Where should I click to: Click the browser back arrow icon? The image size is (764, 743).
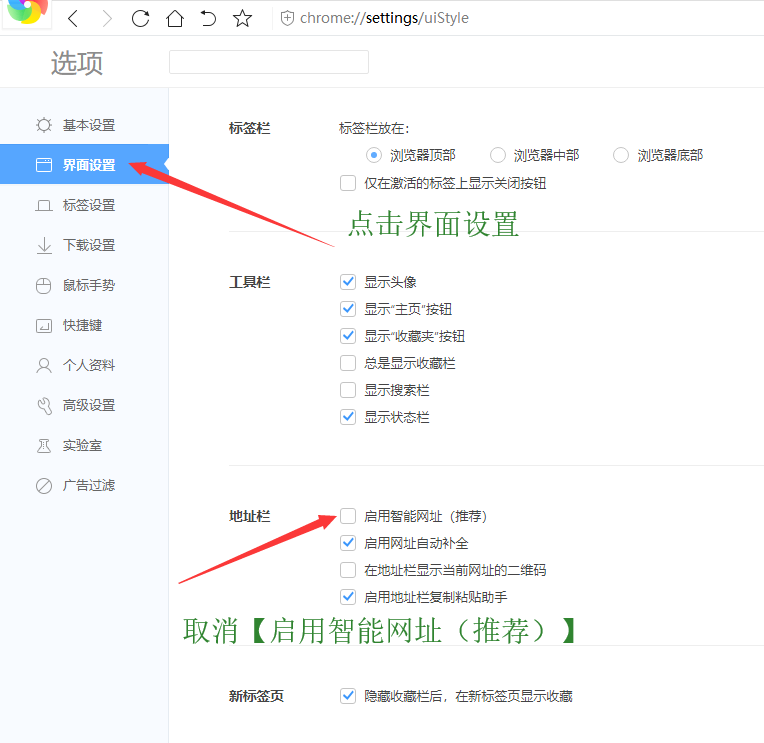(x=73, y=18)
